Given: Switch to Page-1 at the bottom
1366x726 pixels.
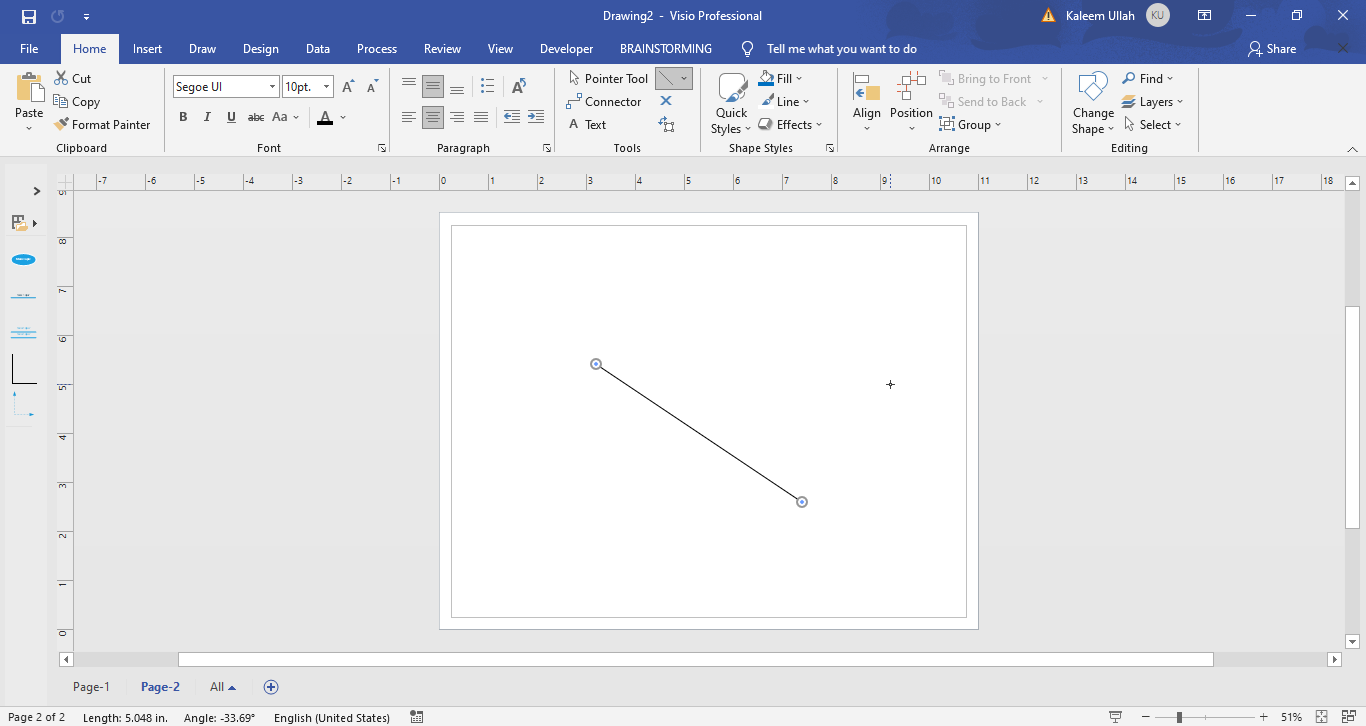Looking at the screenshot, I should (x=91, y=687).
